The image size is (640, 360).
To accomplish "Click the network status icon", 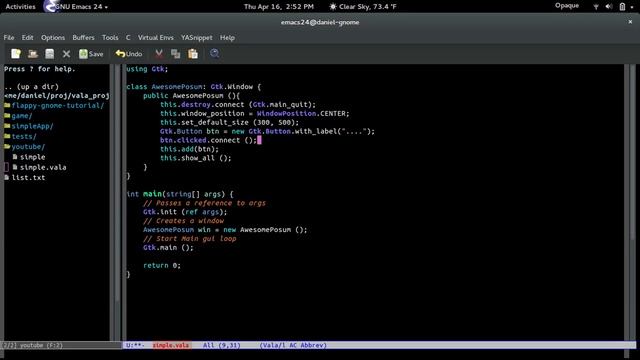I will coord(596,7).
